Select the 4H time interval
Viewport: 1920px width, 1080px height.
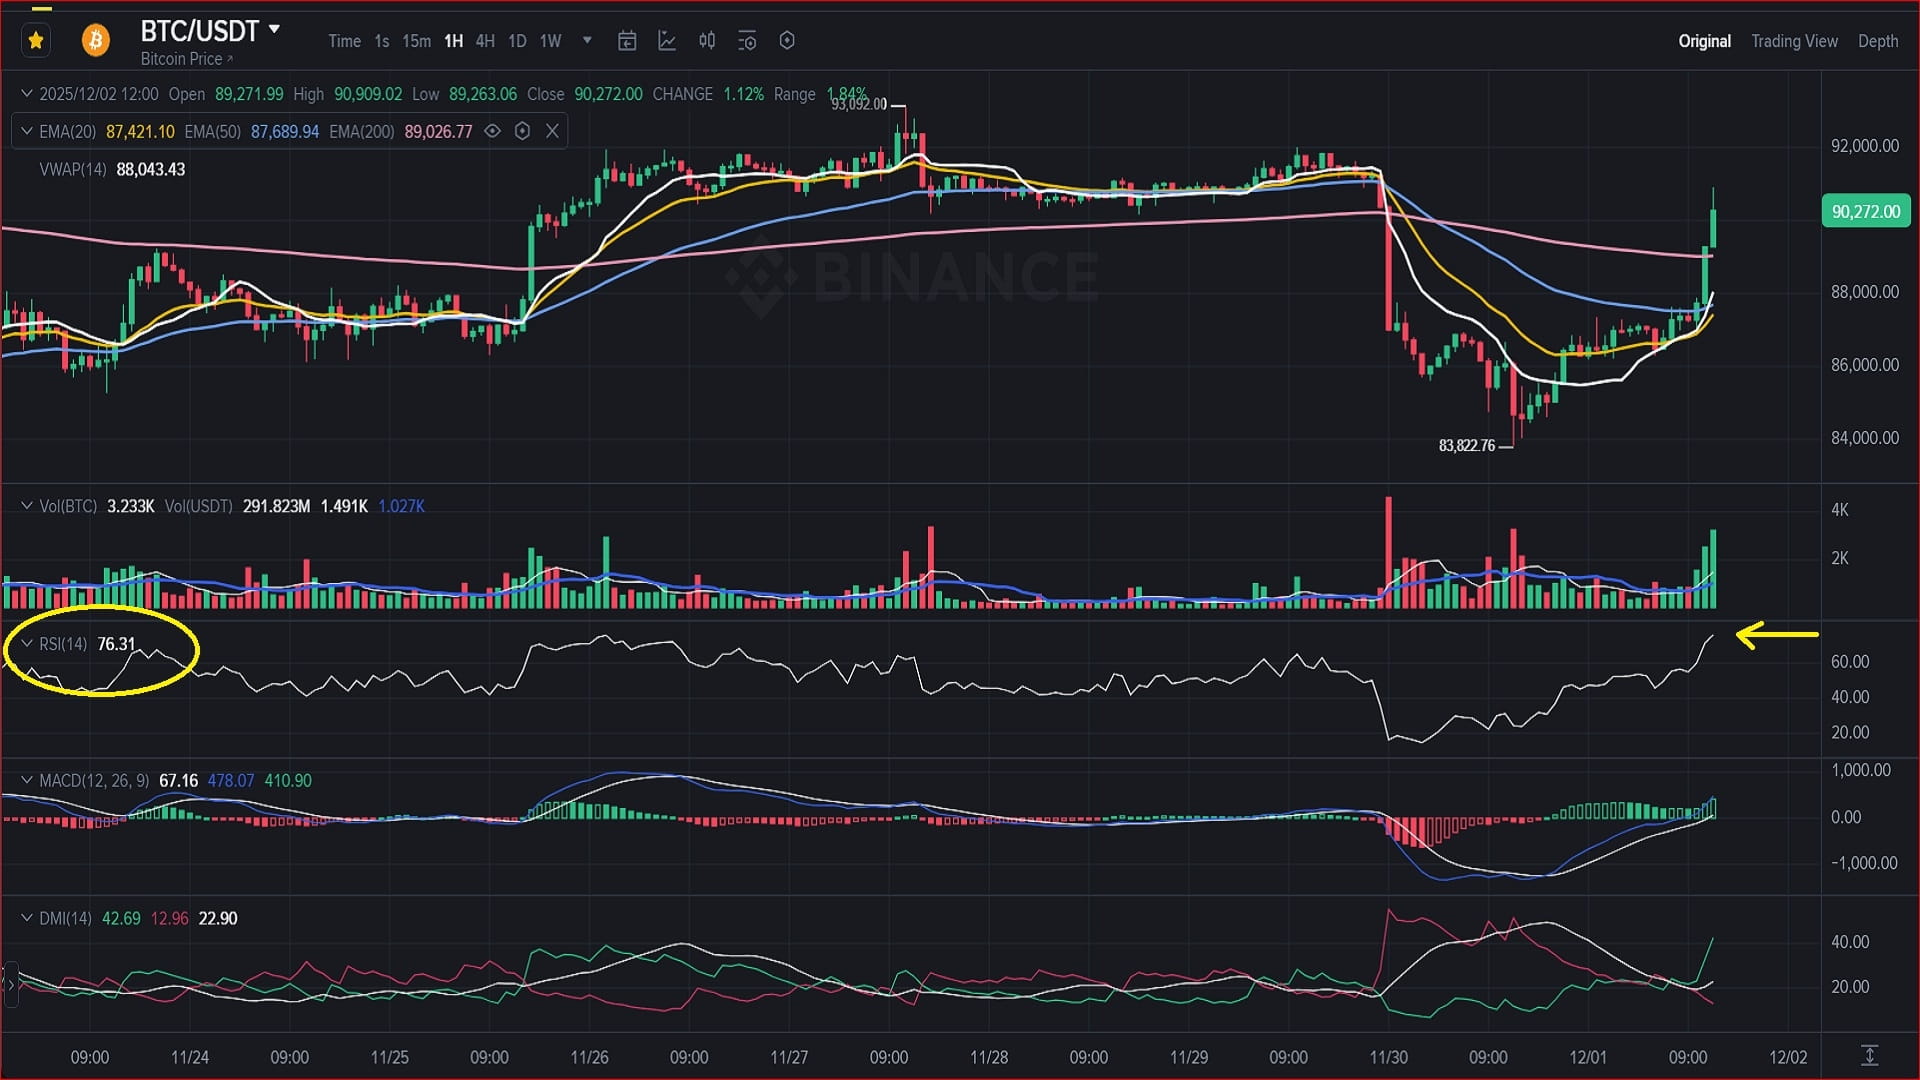[485, 41]
